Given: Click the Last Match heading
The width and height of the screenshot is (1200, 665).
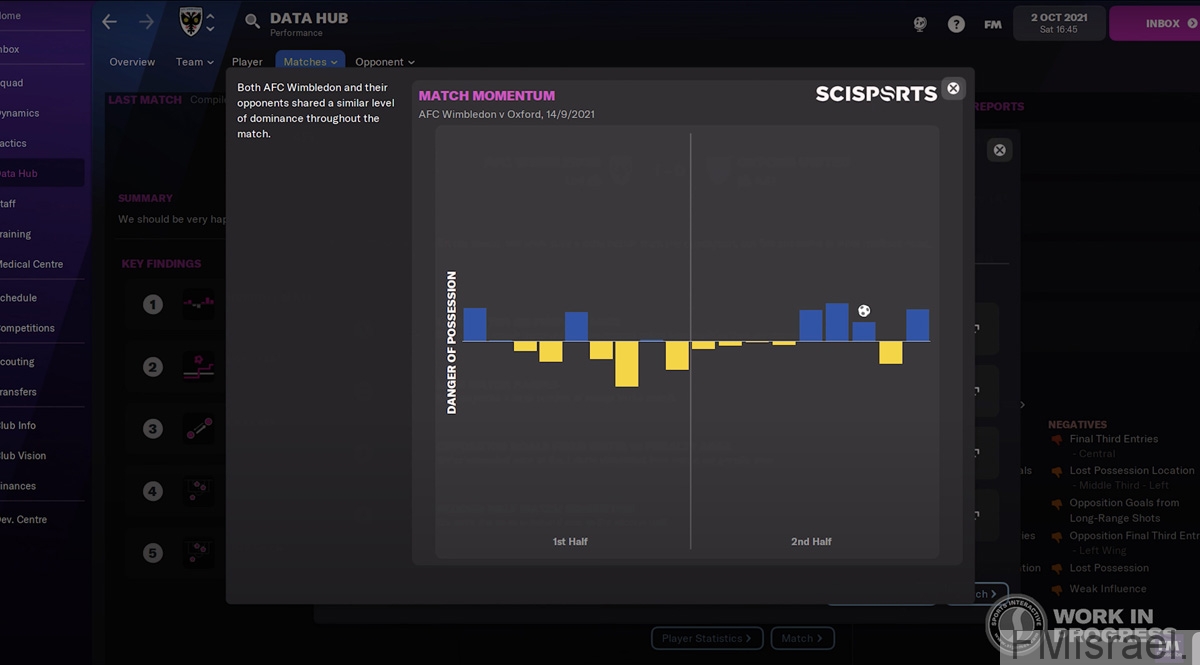Looking at the screenshot, I should [145, 100].
